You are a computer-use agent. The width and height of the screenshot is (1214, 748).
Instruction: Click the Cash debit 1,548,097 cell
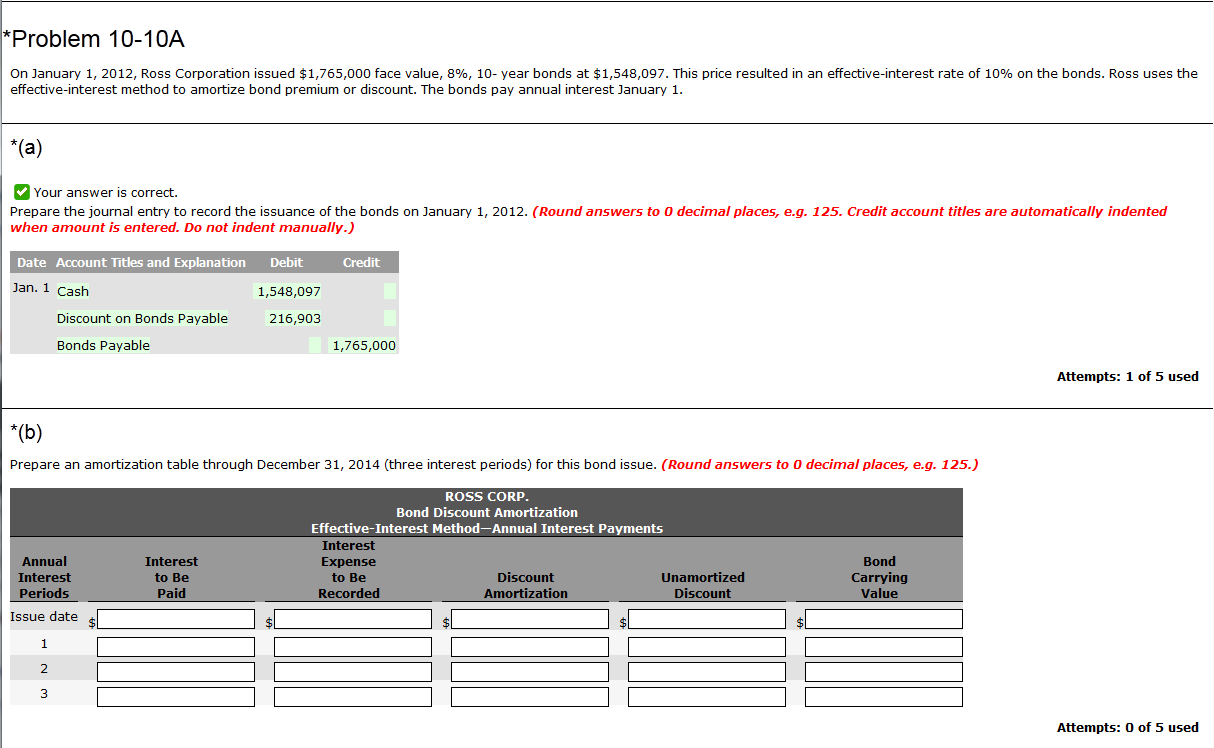(x=289, y=291)
